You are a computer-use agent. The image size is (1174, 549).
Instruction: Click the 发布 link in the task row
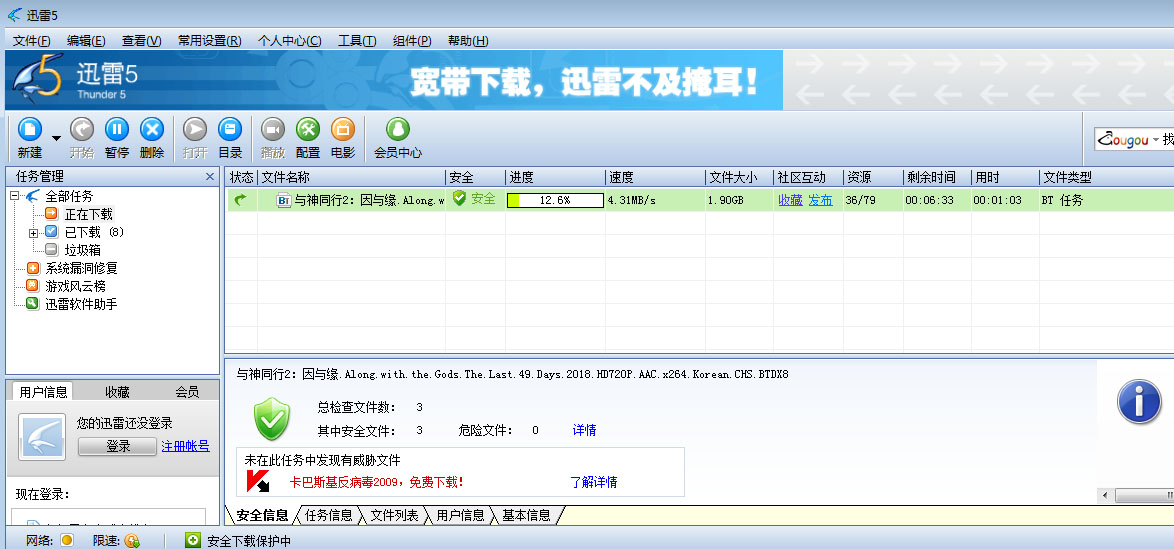click(820, 200)
